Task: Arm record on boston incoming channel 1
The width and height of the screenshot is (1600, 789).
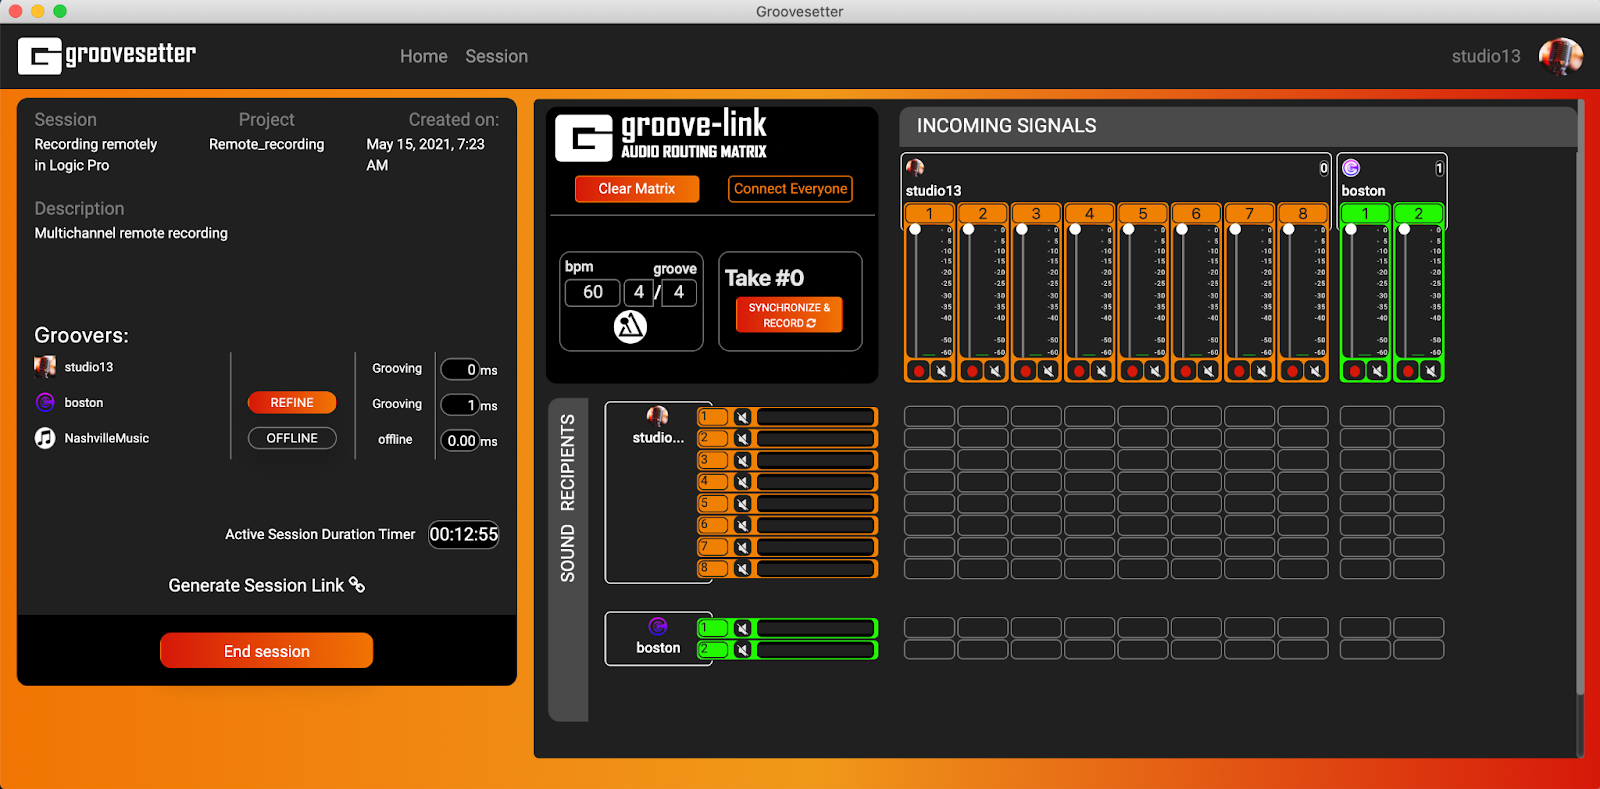Action: click(x=1355, y=371)
